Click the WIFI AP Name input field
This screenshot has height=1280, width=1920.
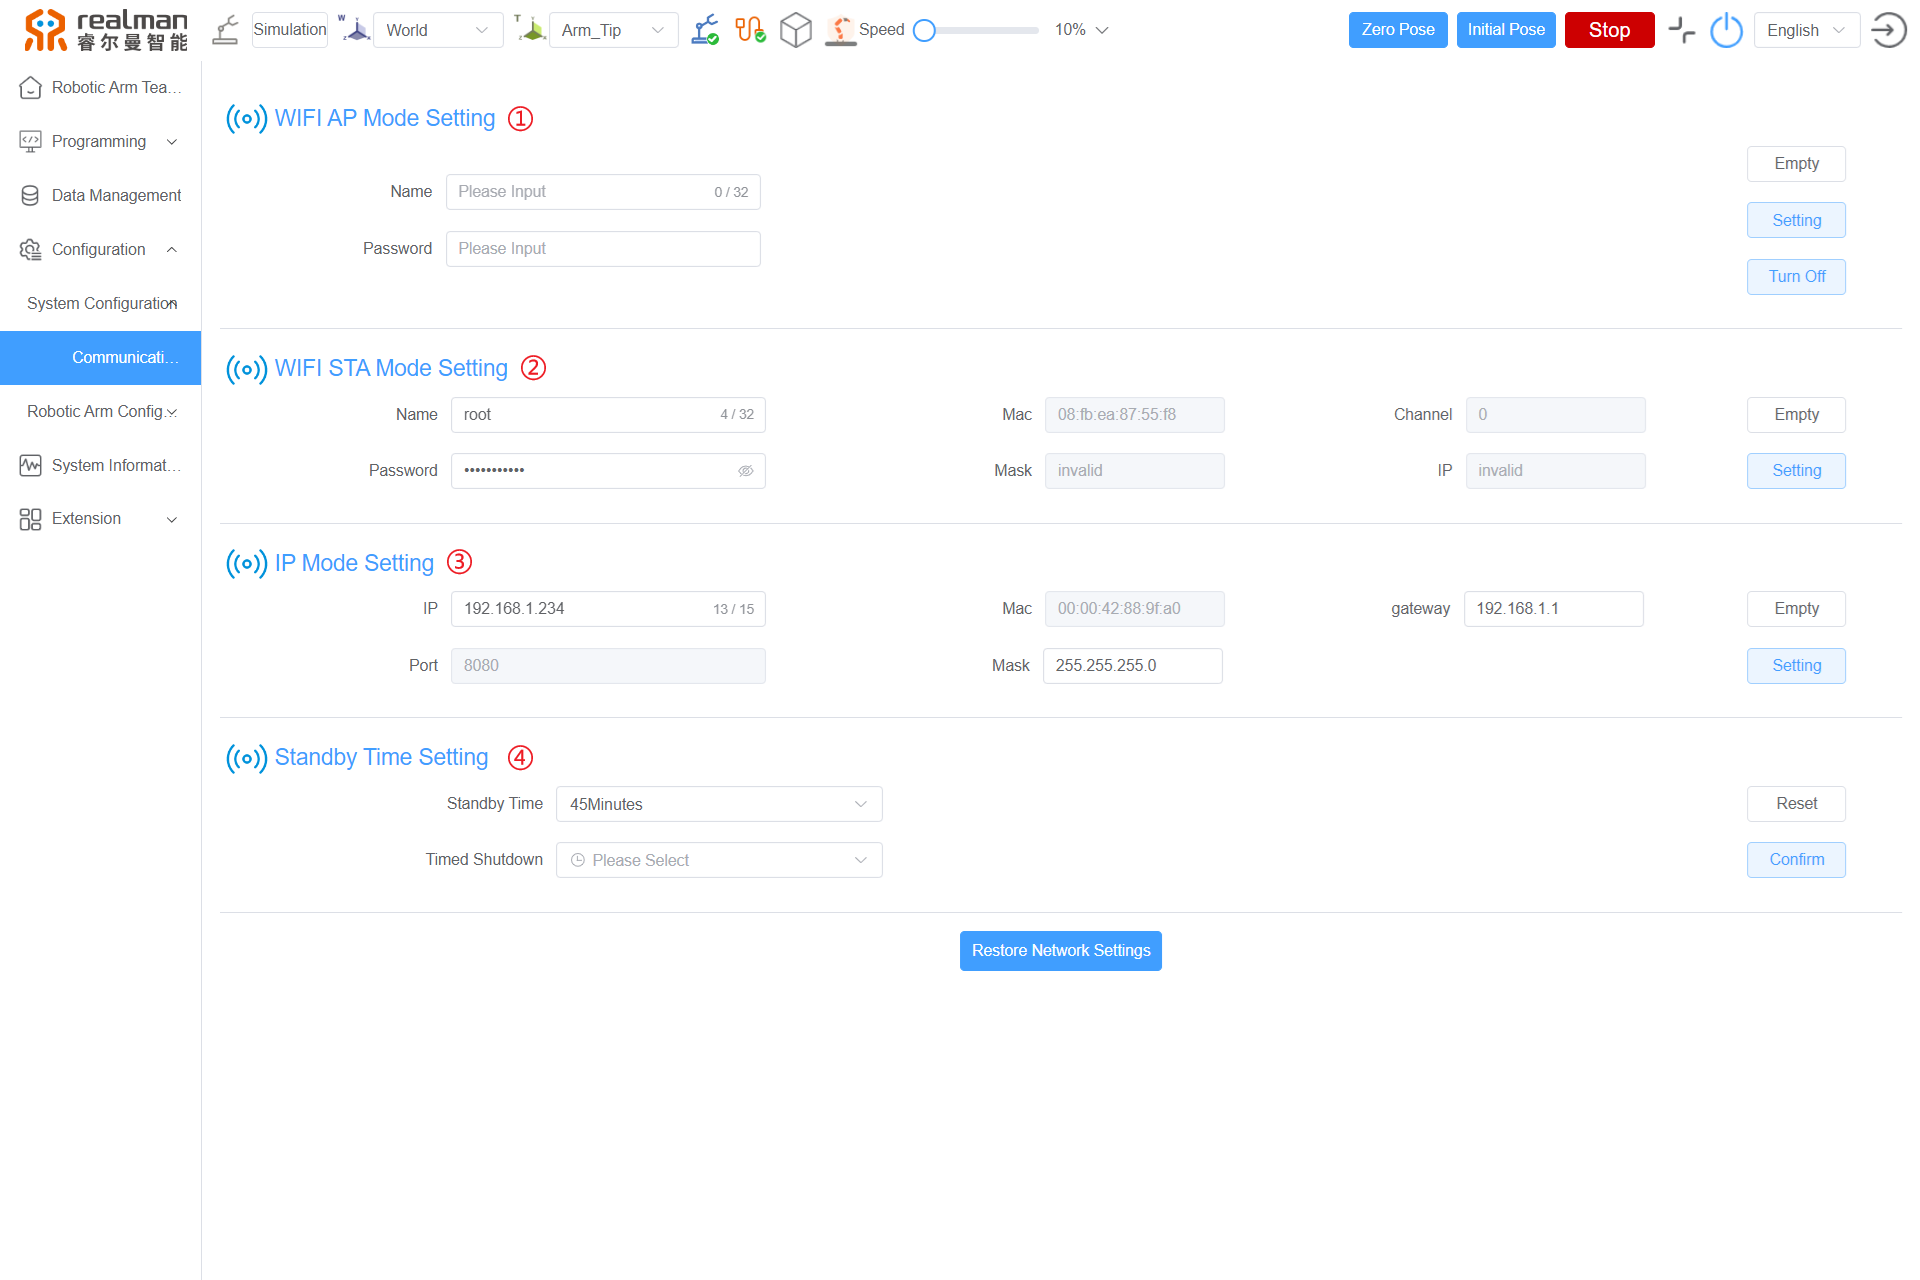pos(582,192)
